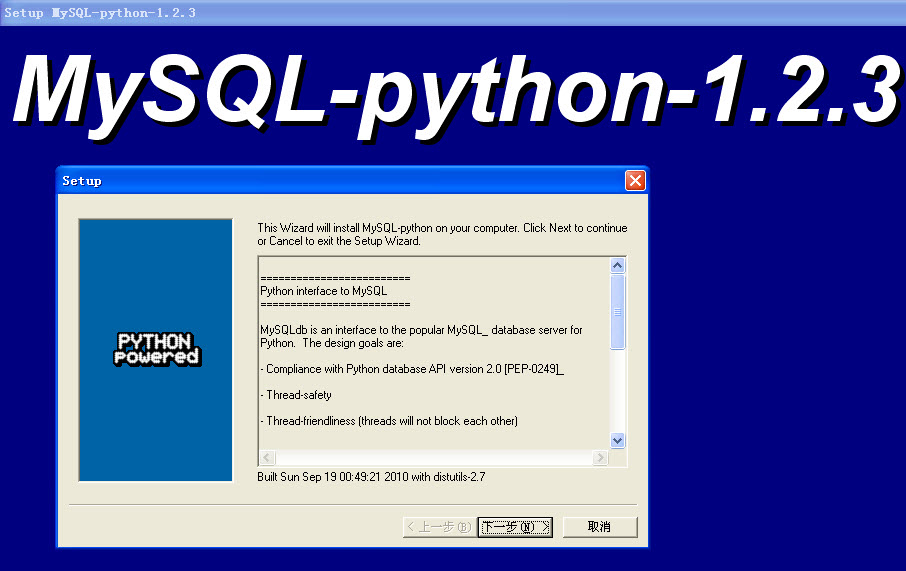The width and height of the screenshot is (906, 571).
Task: Click the 'Built Sun Sep 19' build info text
Action: coord(371,477)
